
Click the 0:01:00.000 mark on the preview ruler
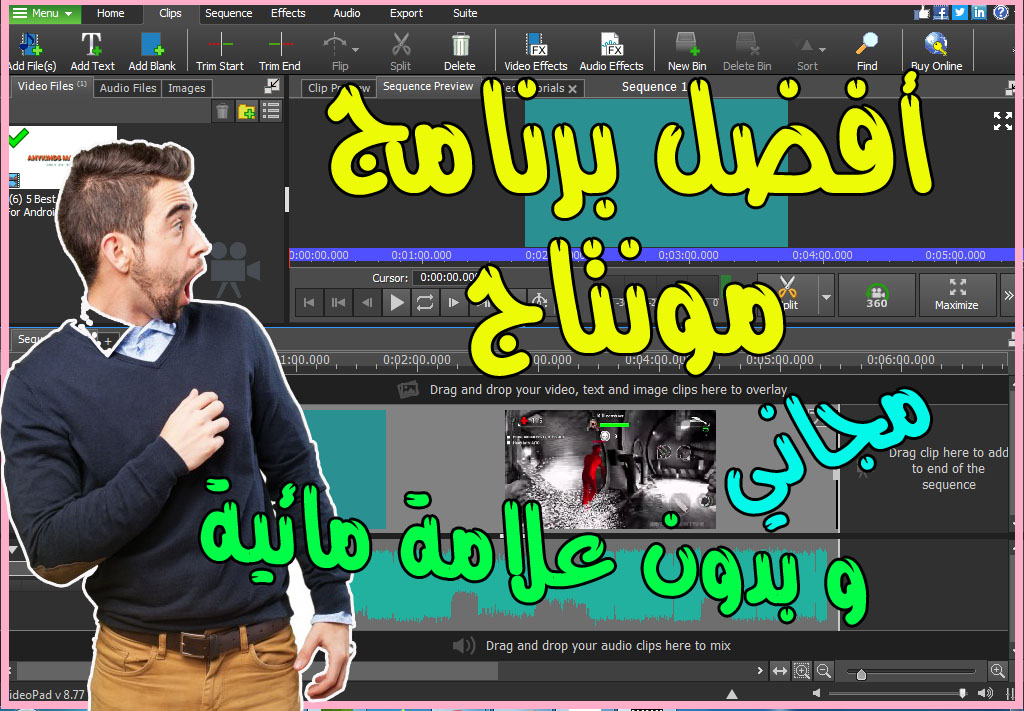pos(421,255)
